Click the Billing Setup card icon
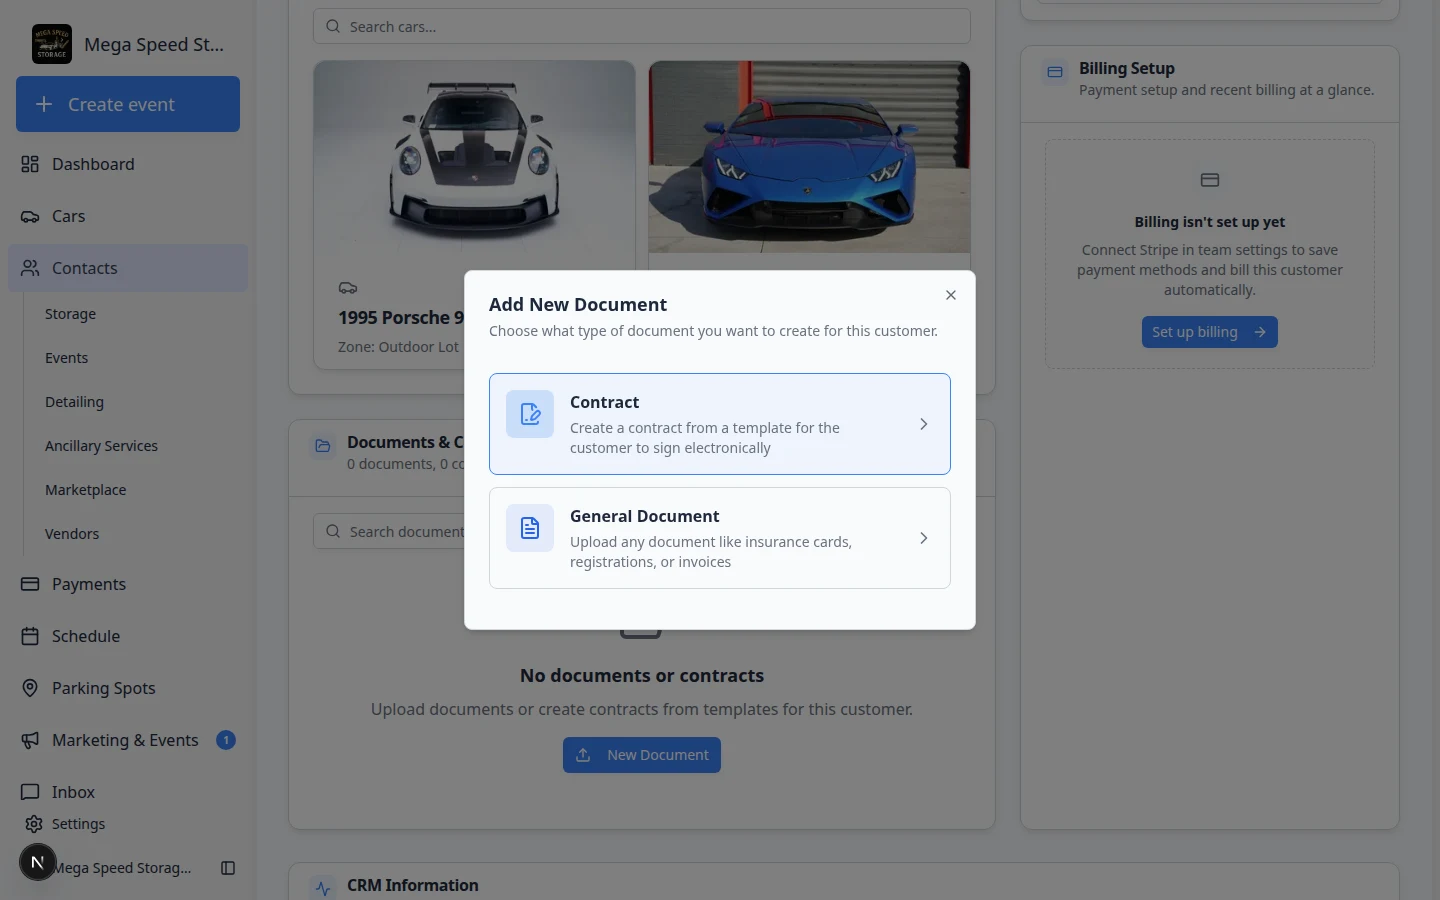Viewport: 1440px width, 900px height. [1055, 72]
